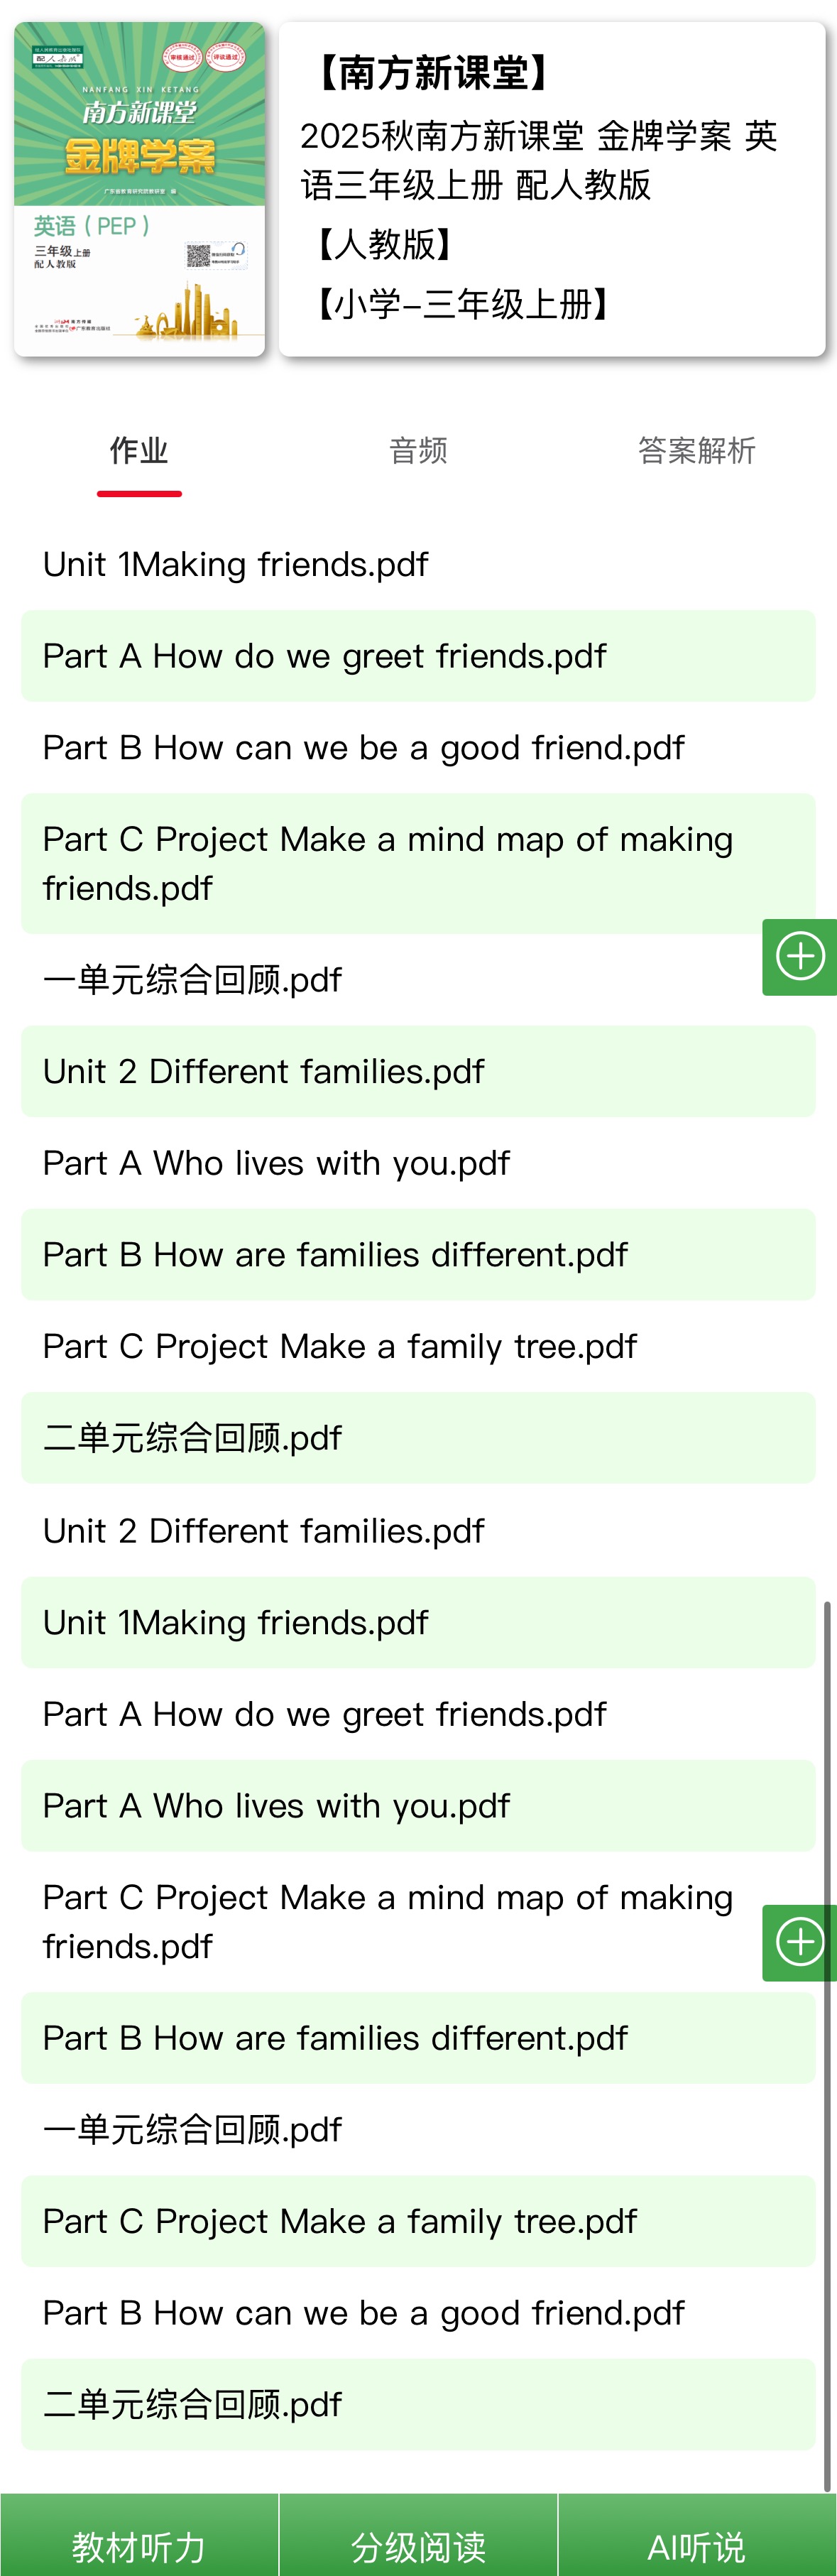Switch to the 音频 tab
Viewport: 837px width, 2576px height.
(418, 451)
